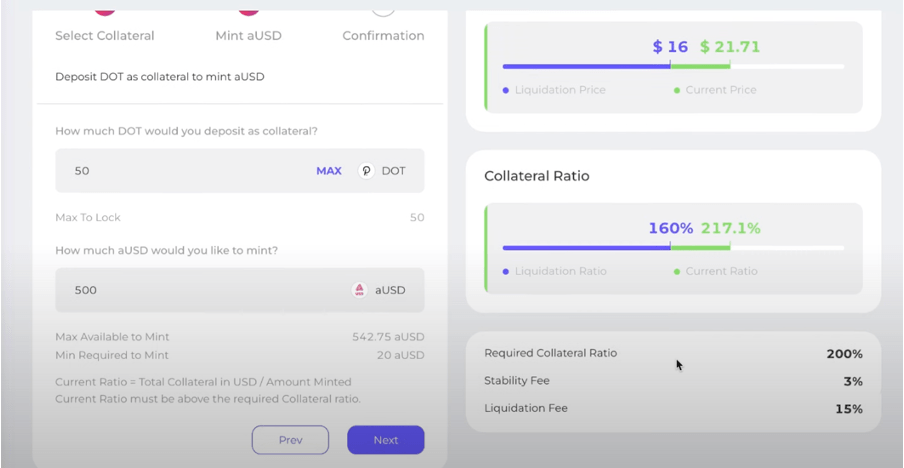Click the green Current Ratio legend dot
The height and width of the screenshot is (468, 904).
[x=677, y=271]
